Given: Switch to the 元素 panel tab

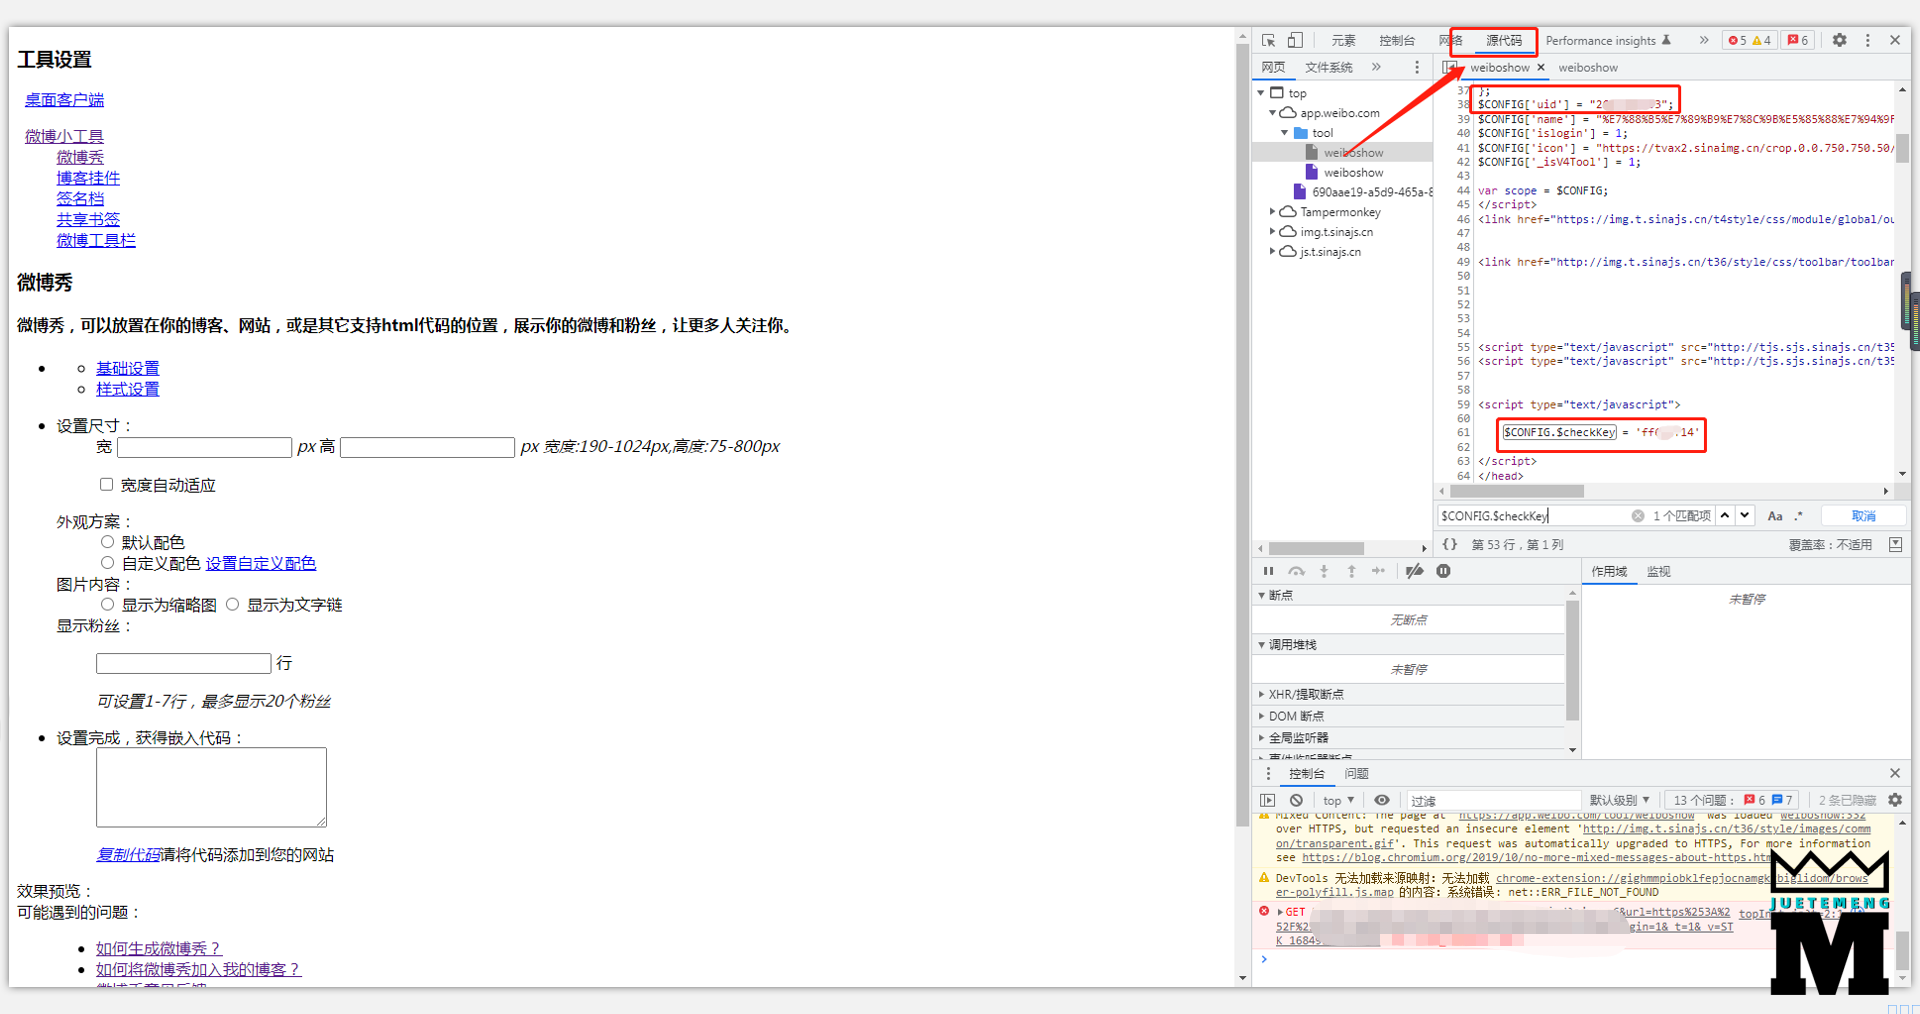Looking at the screenshot, I should point(1343,40).
